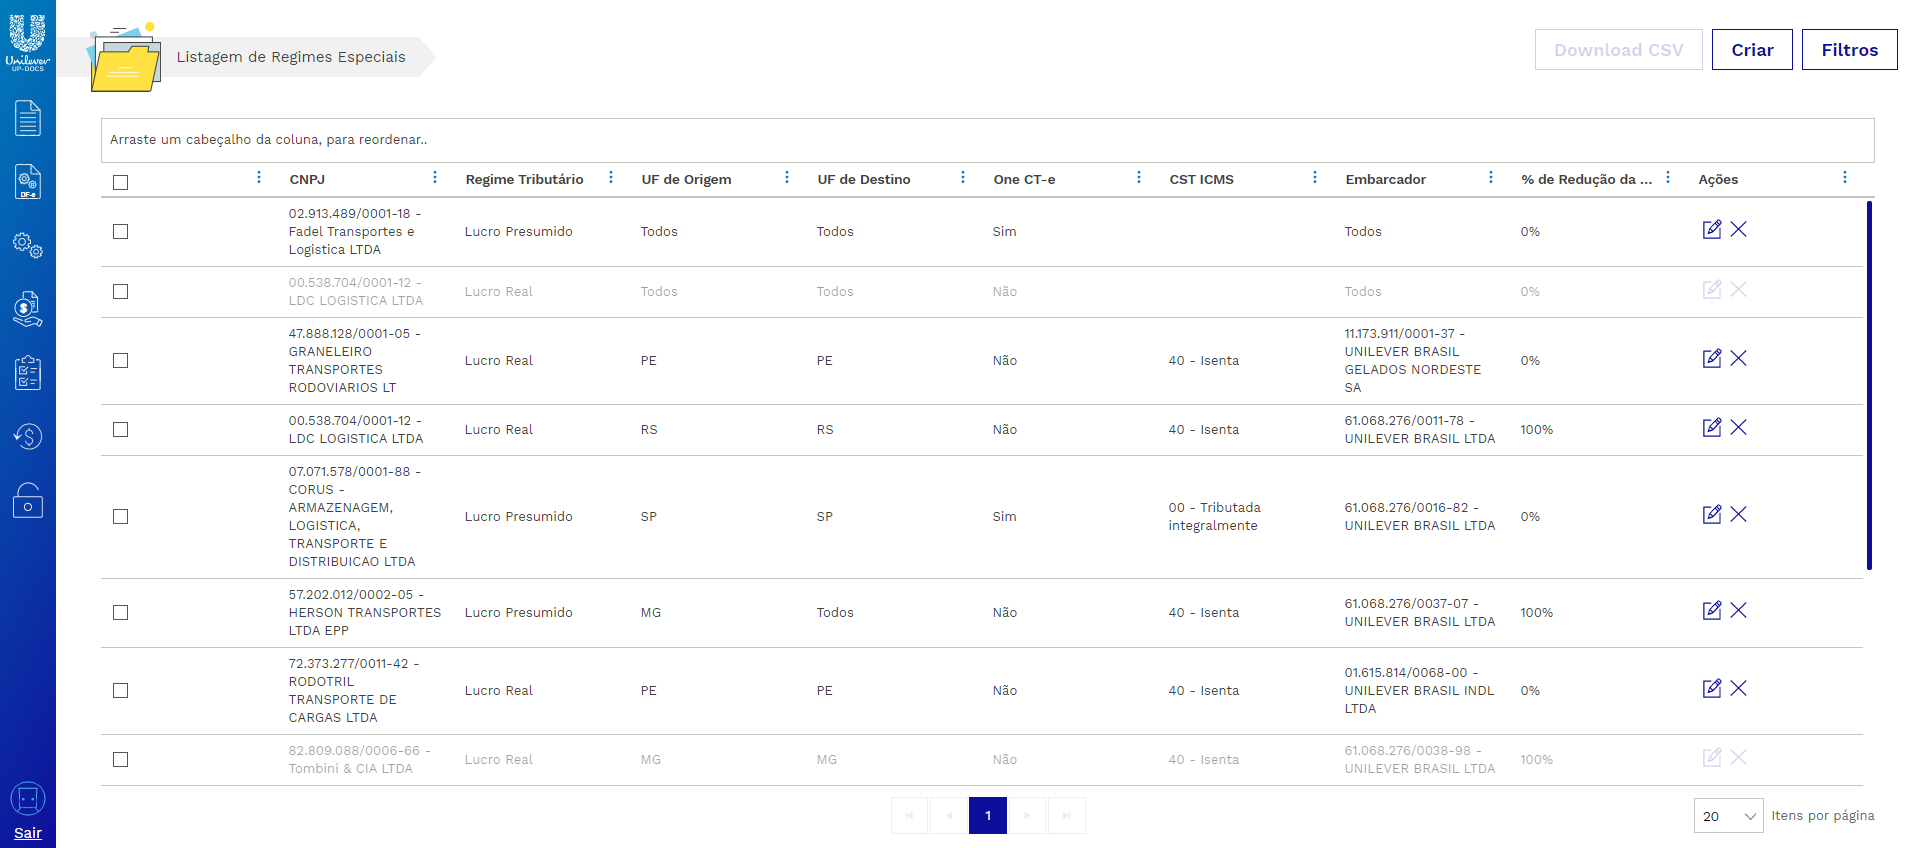Check the greyed LDC LOGISTICA Todos row checkbox
This screenshot has width=1911, height=848.
[x=121, y=292]
